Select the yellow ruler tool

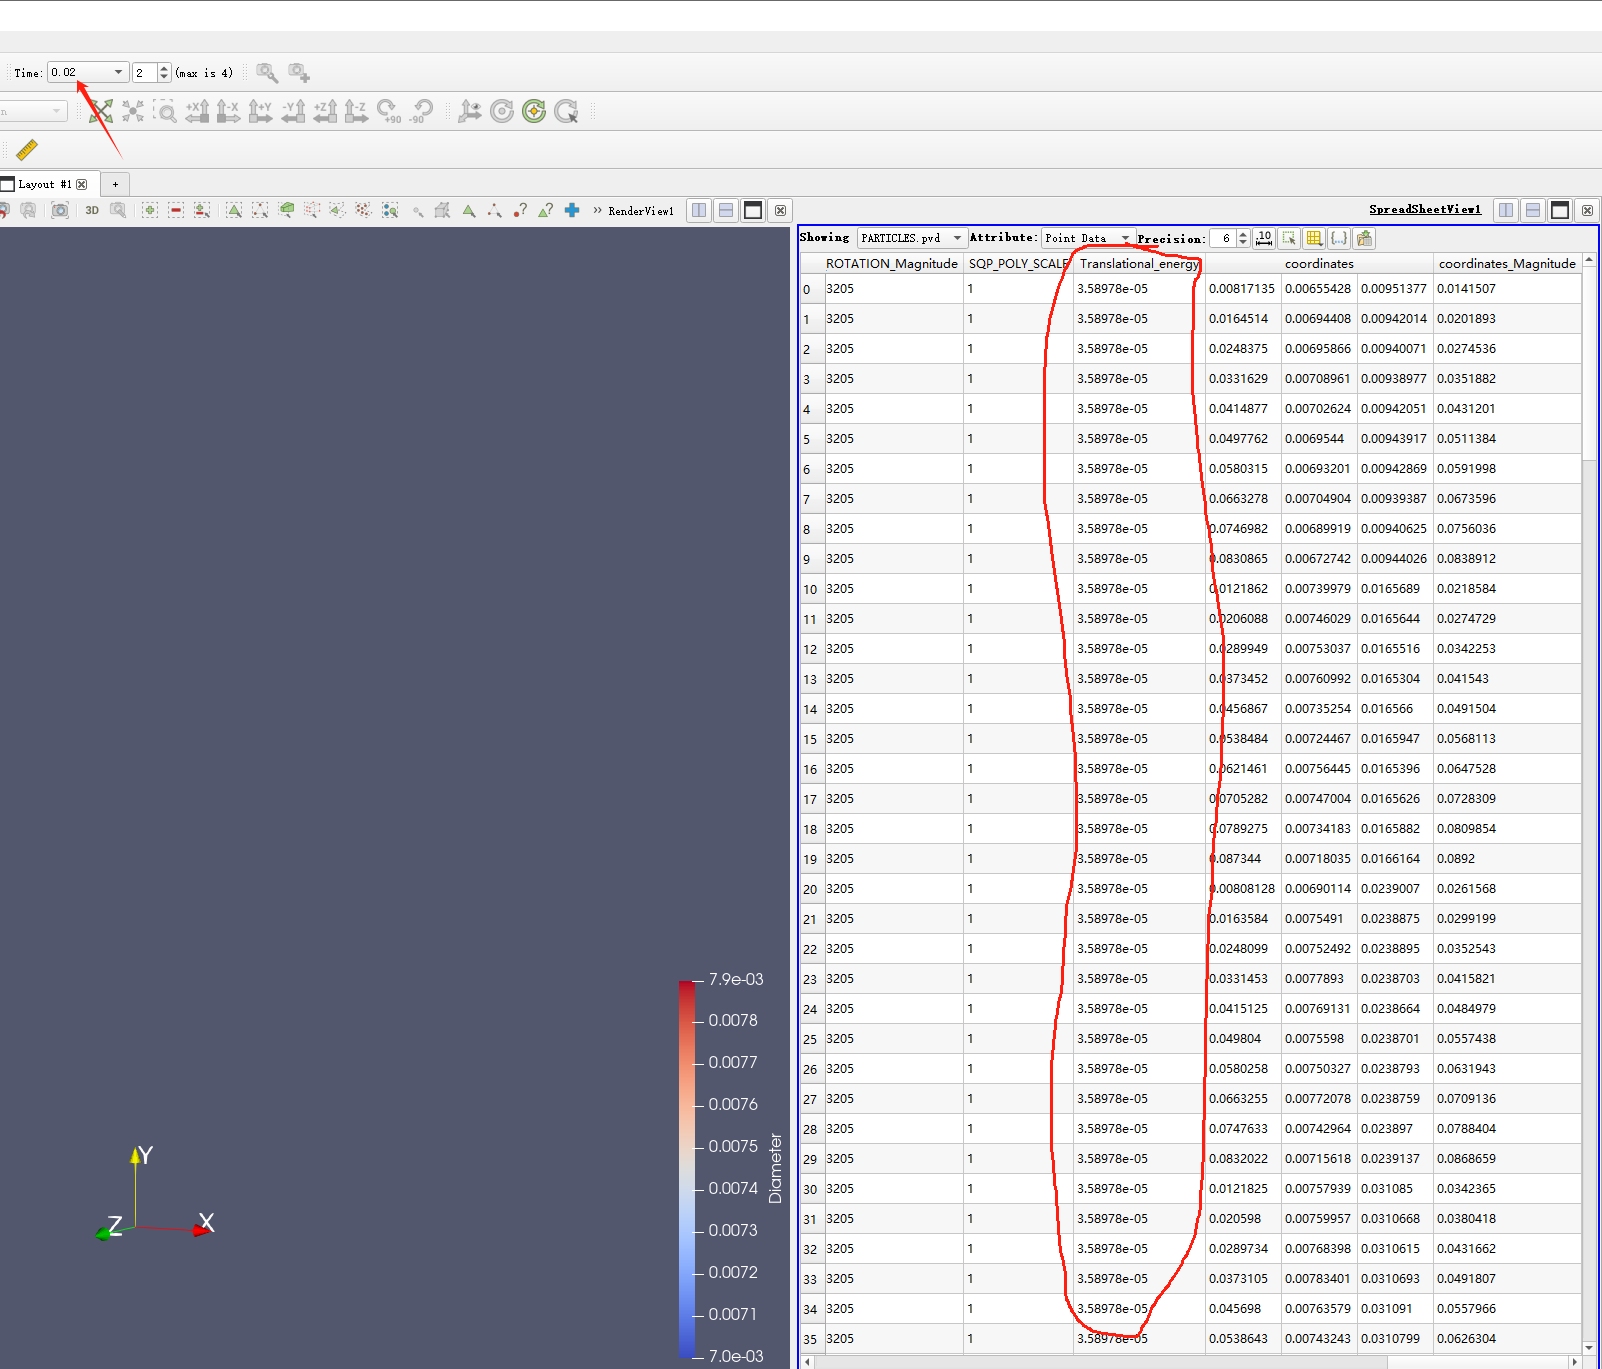click(27, 149)
